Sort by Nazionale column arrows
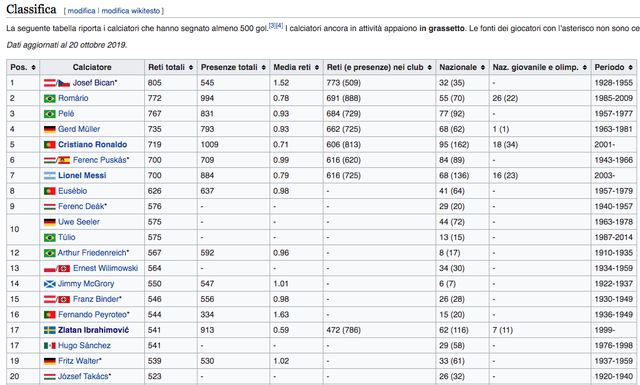Screen dimensions: 640x385 [x=483, y=67]
